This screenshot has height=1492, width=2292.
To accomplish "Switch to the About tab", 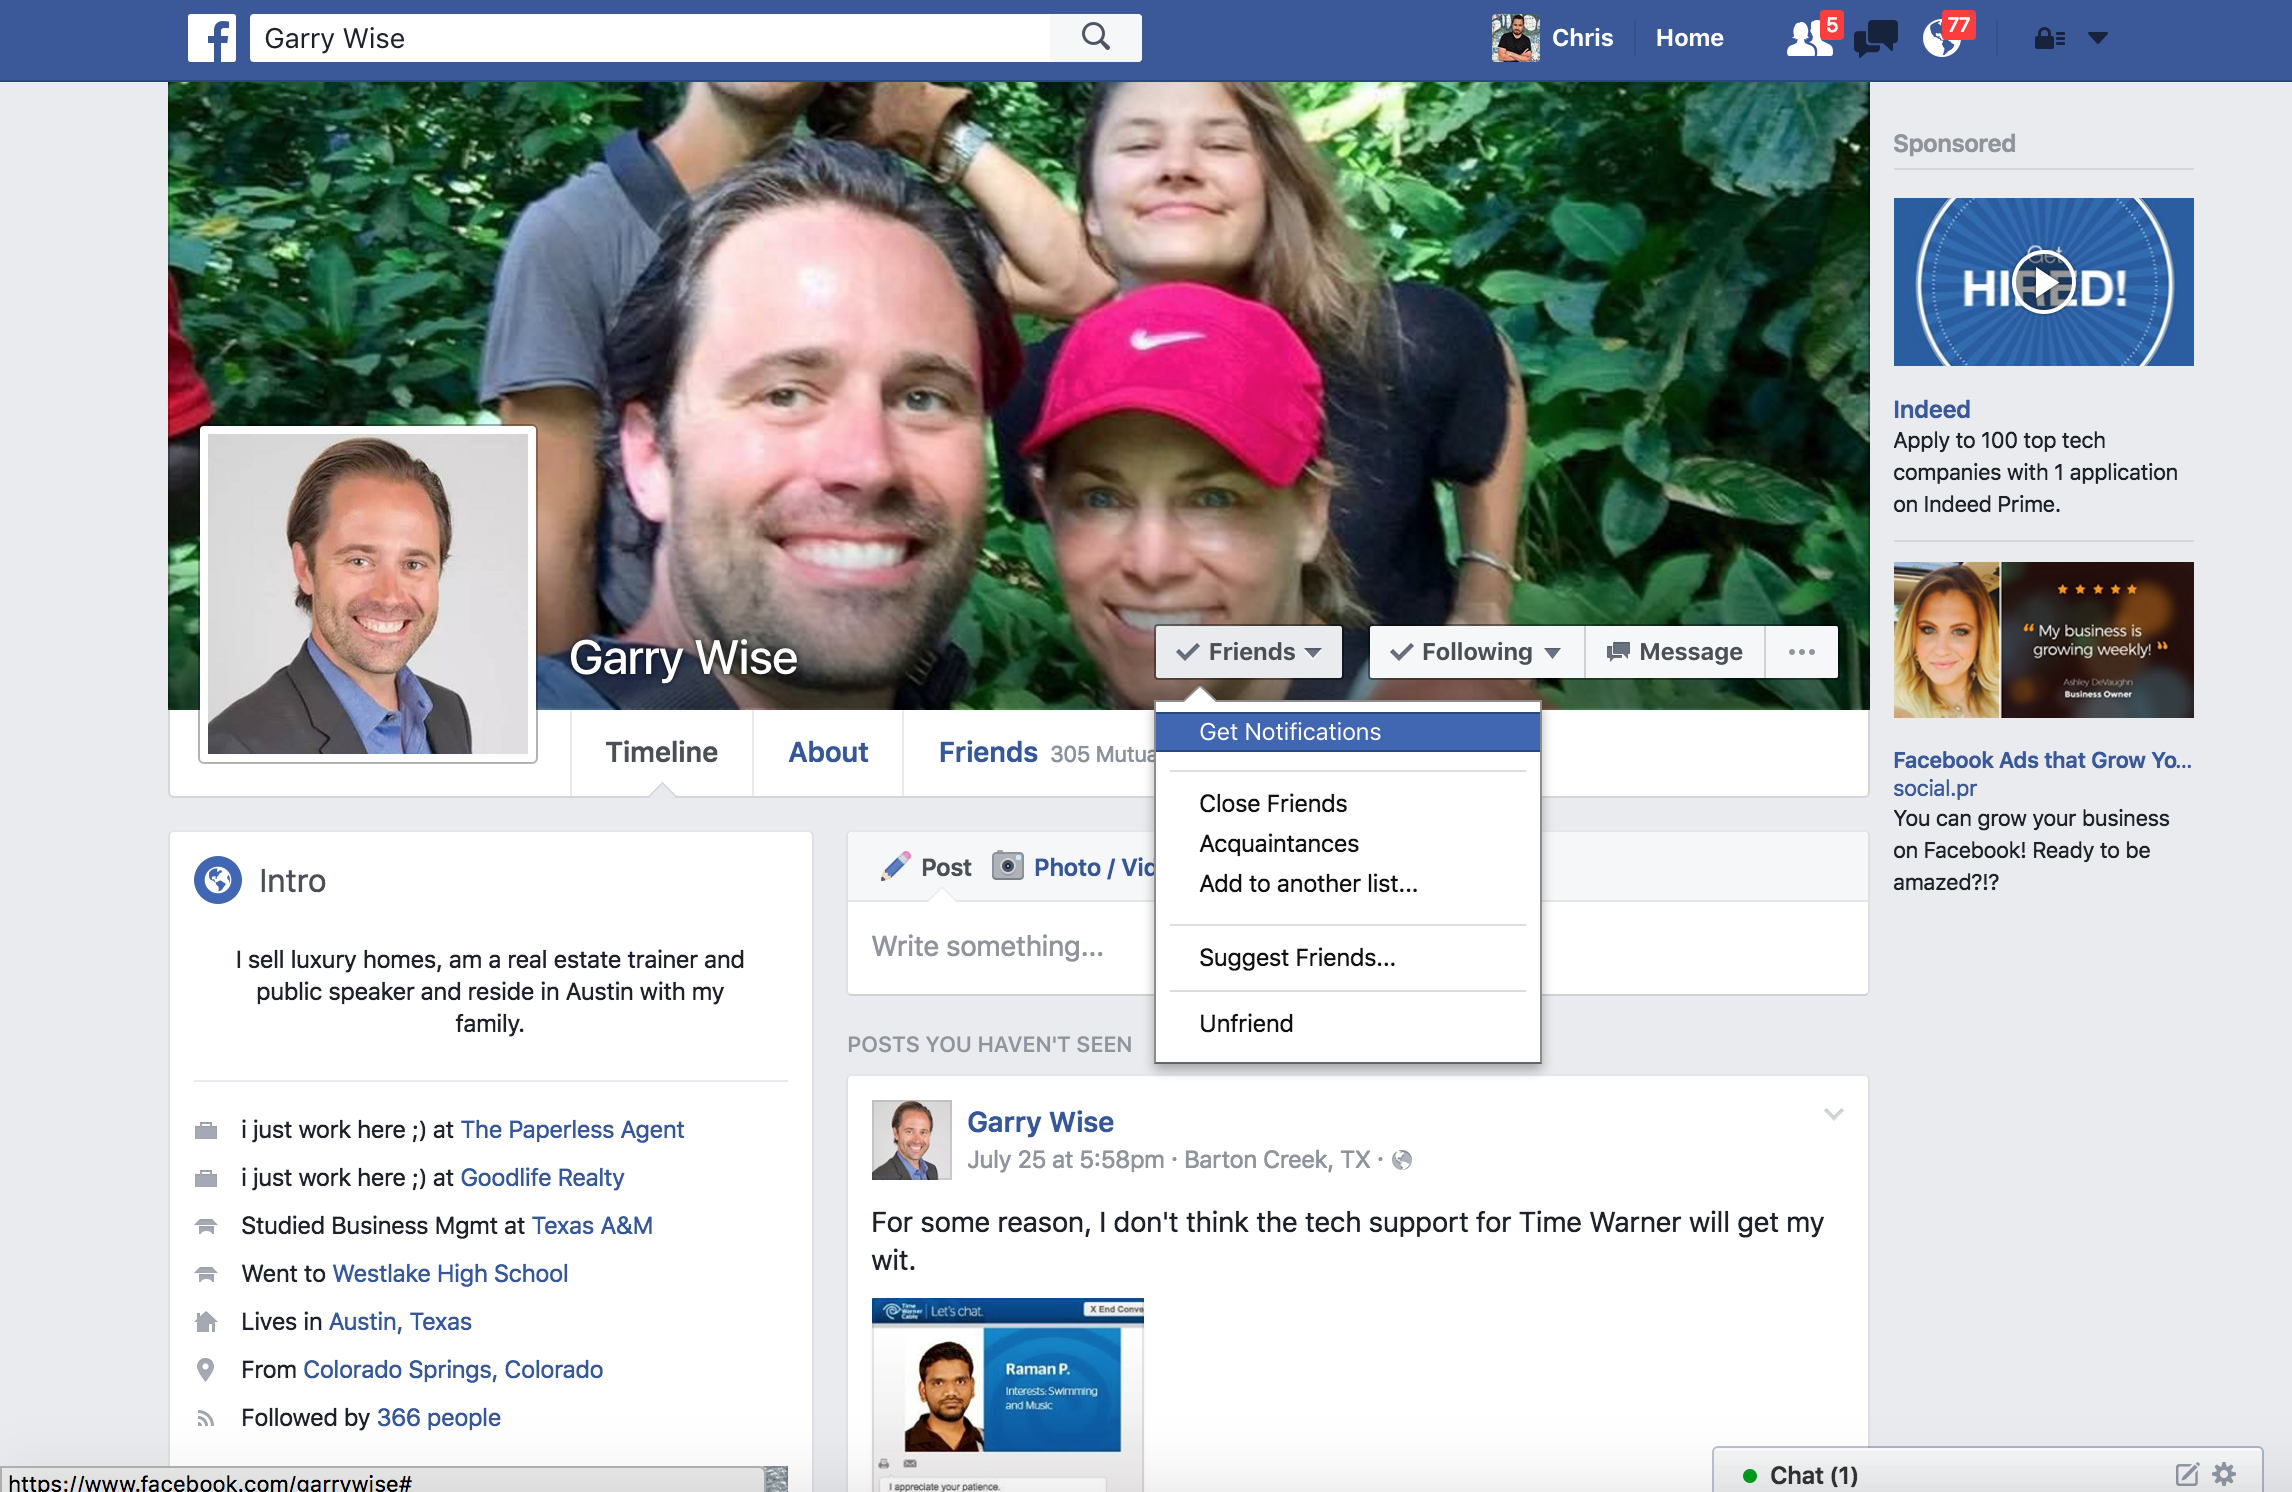I will pos(827,752).
